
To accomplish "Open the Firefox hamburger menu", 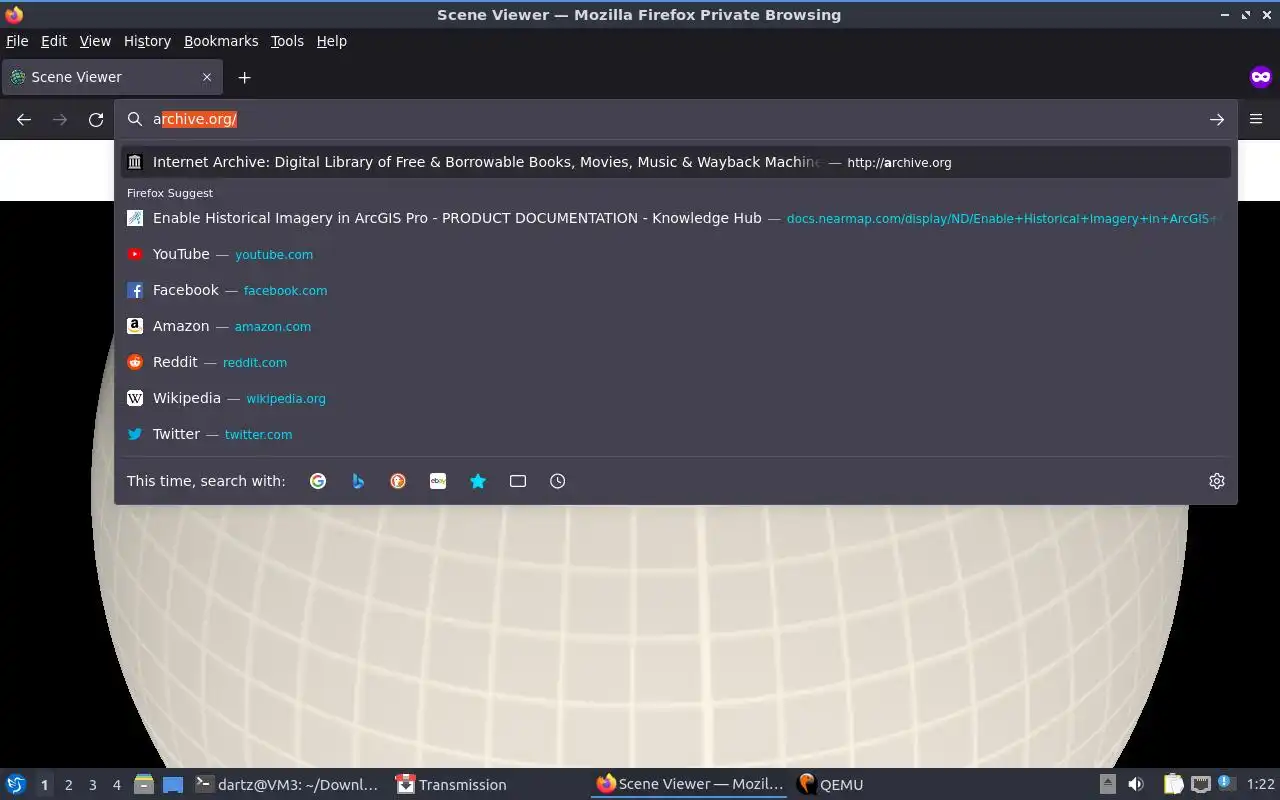I will click(1256, 119).
